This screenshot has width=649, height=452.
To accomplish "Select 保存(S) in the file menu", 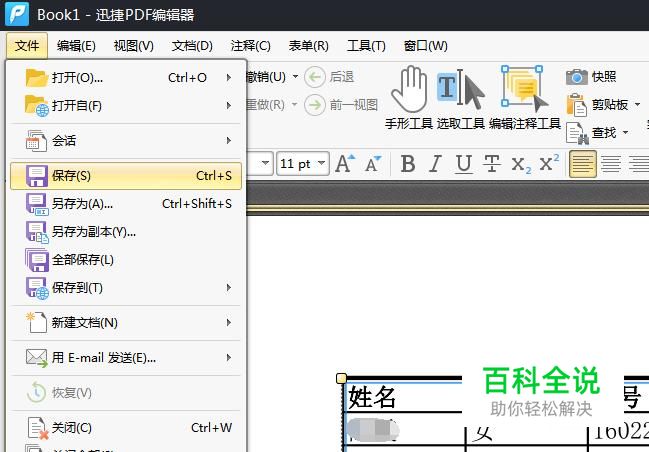I will click(x=125, y=176).
